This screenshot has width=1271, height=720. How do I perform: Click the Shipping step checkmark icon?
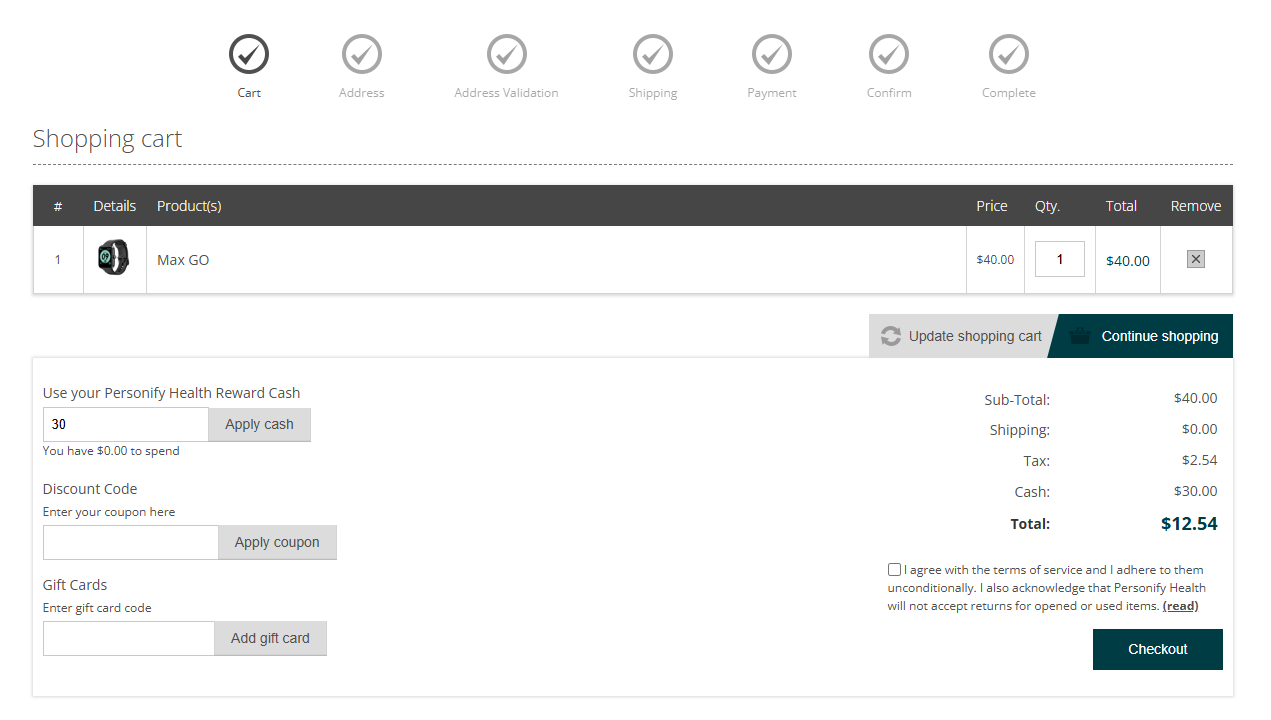[653, 54]
